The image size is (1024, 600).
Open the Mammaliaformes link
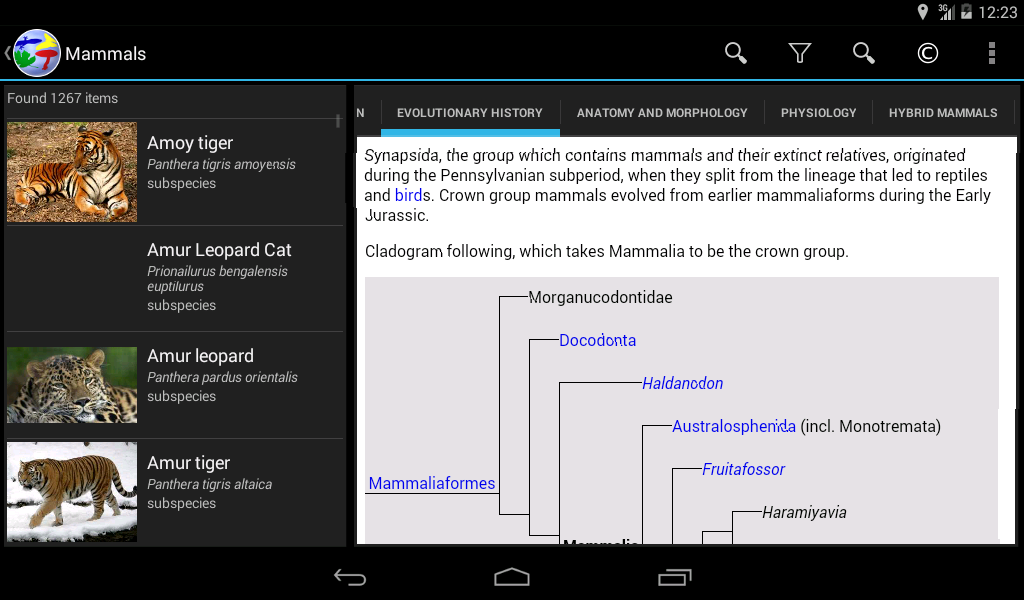pos(431,483)
